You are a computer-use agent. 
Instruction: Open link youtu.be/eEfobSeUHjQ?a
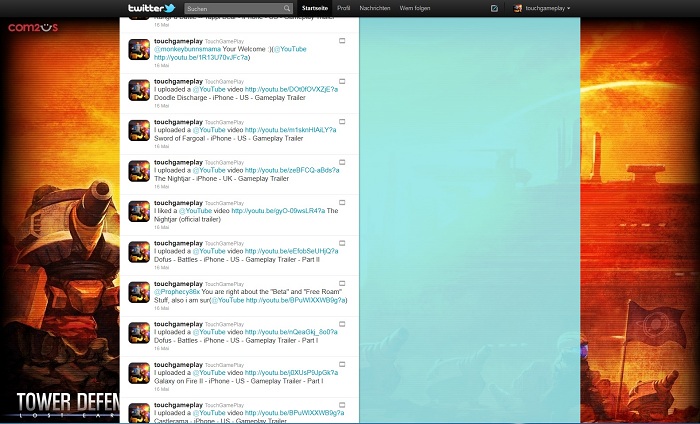[292, 251]
